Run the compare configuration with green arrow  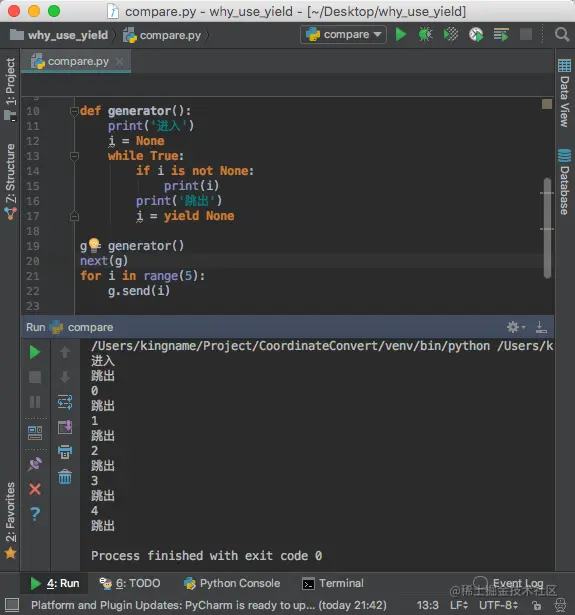point(400,35)
